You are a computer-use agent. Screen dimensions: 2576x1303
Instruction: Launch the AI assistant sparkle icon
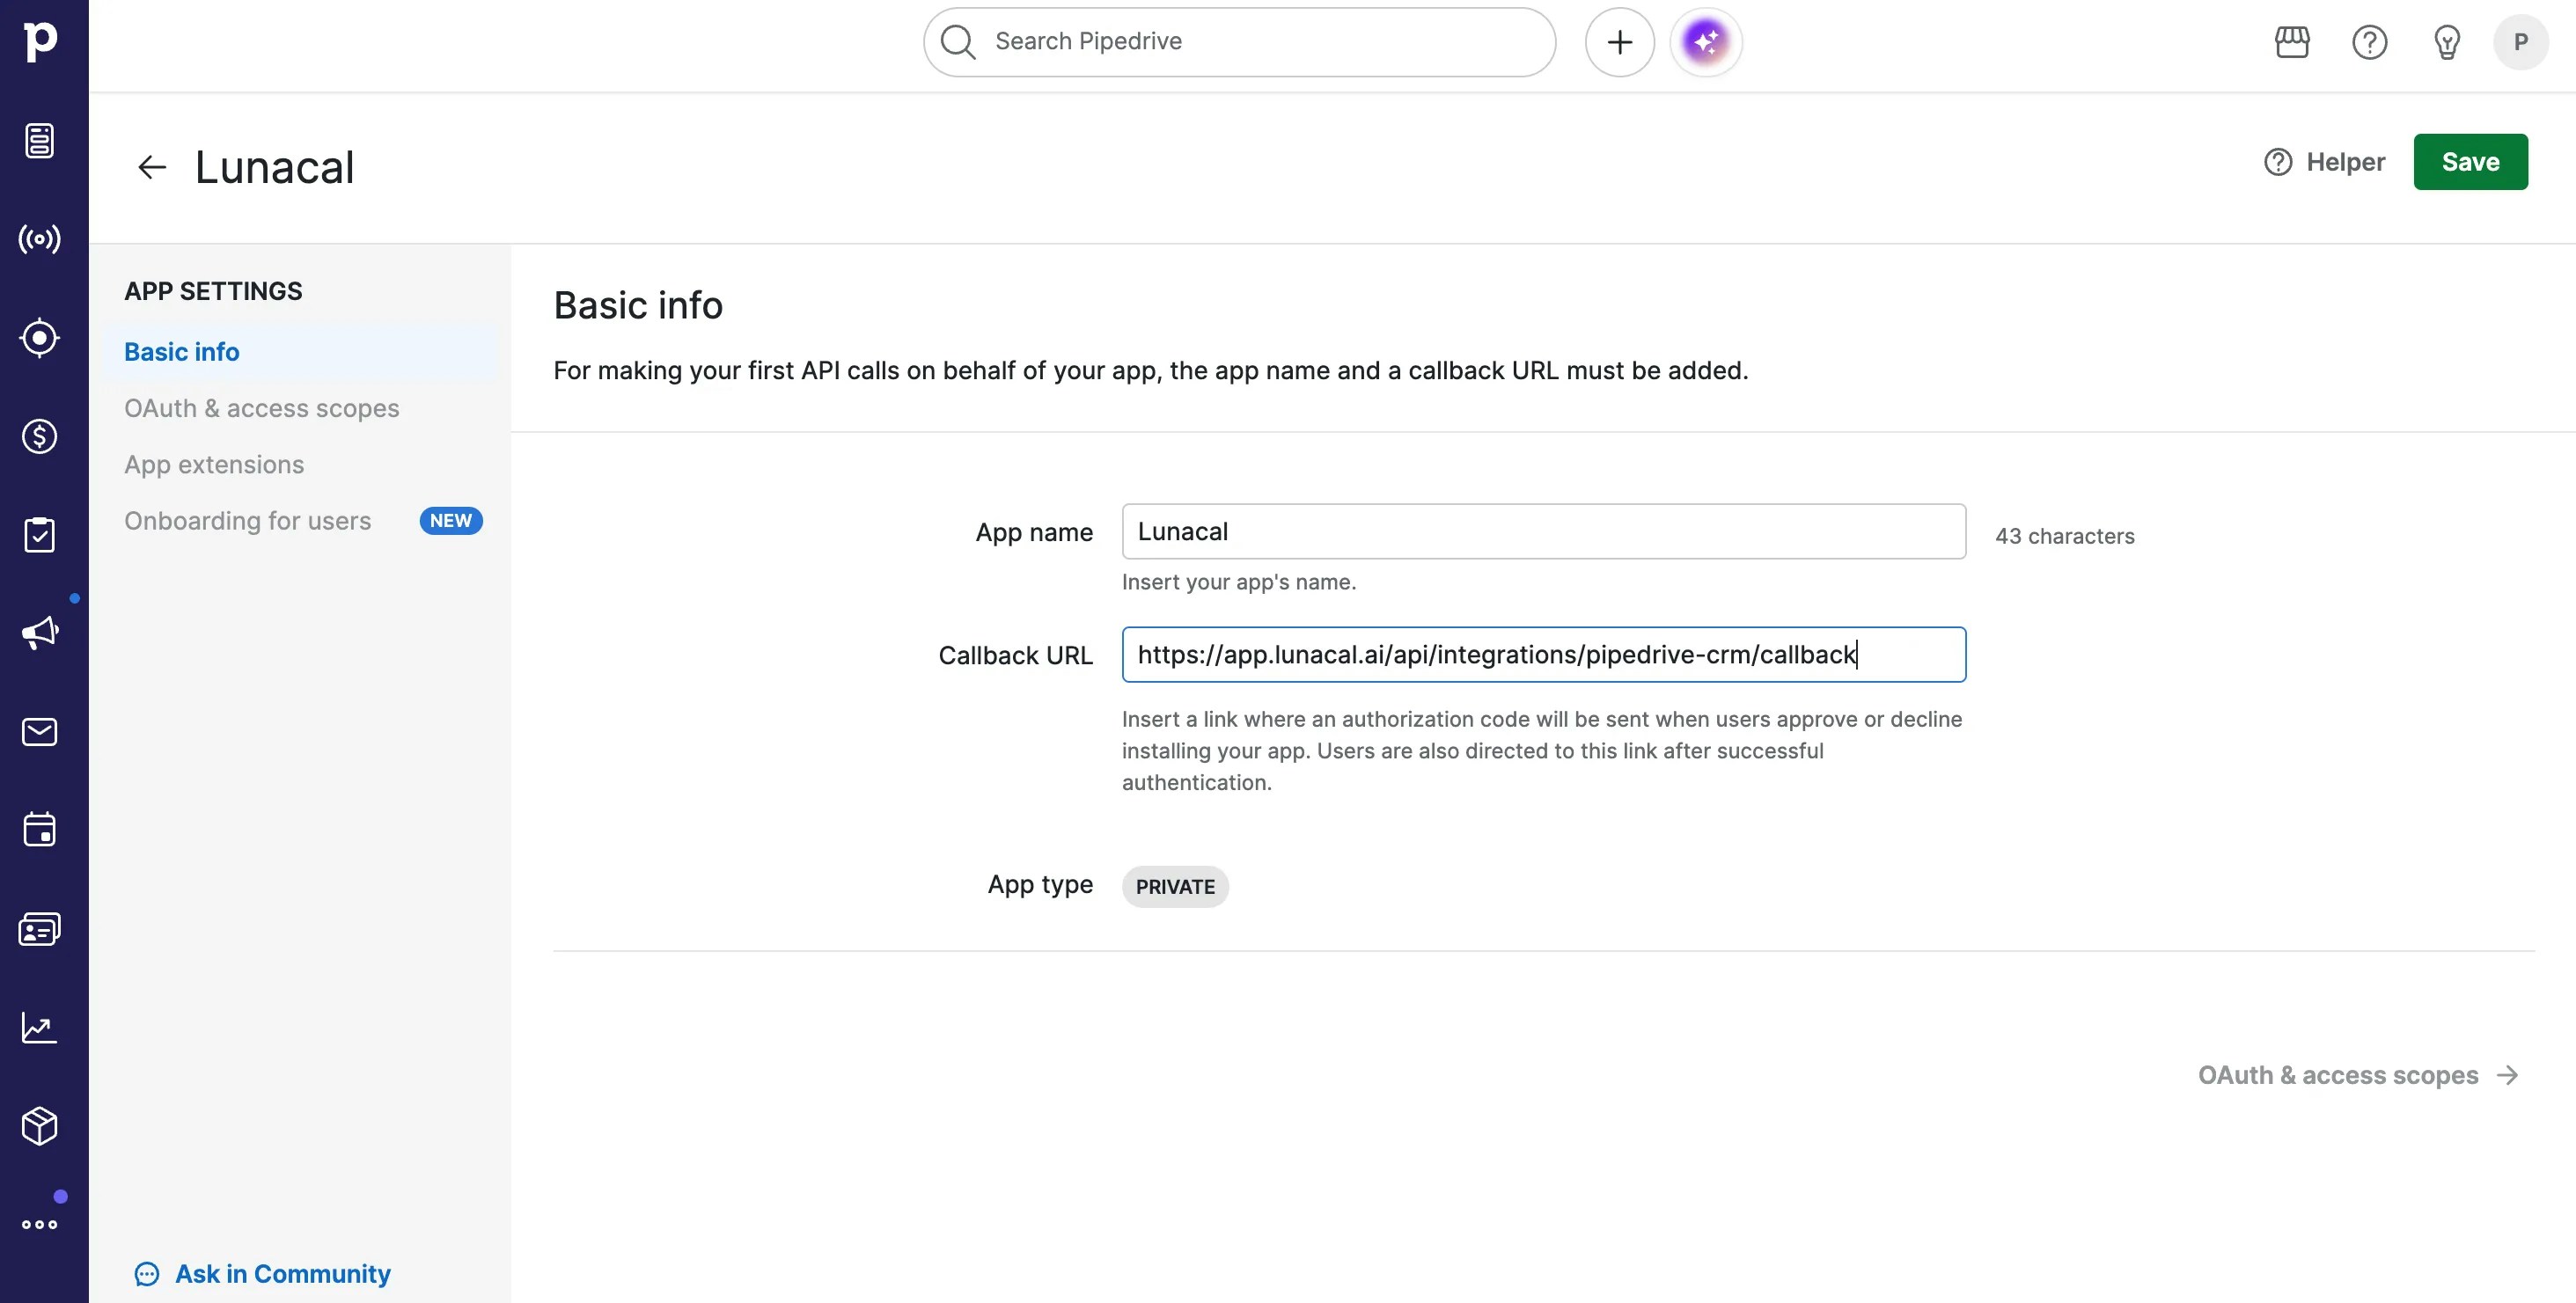1705,42
